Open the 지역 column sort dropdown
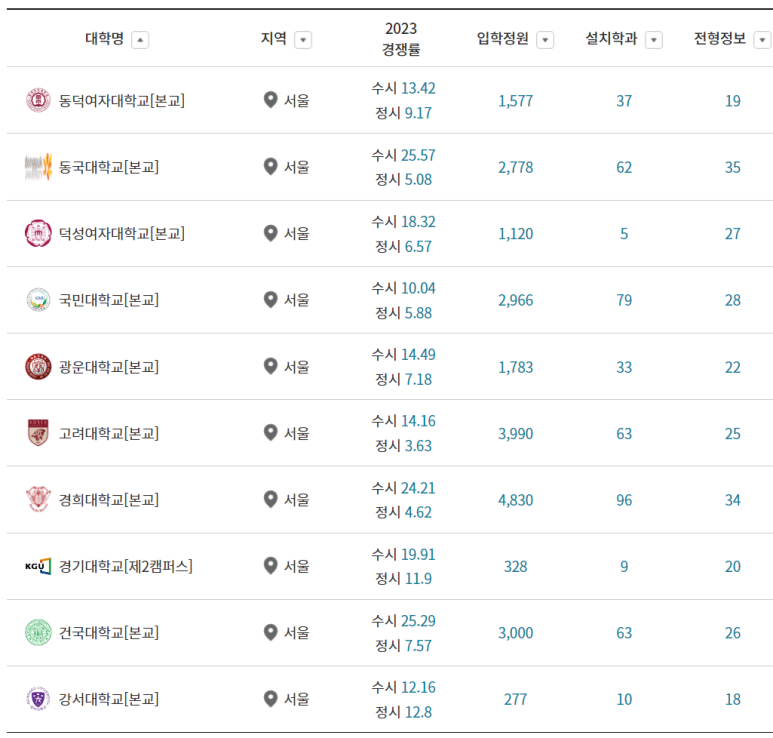The width and height of the screenshot is (773, 738). pyautogui.click(x=303, y=39)
